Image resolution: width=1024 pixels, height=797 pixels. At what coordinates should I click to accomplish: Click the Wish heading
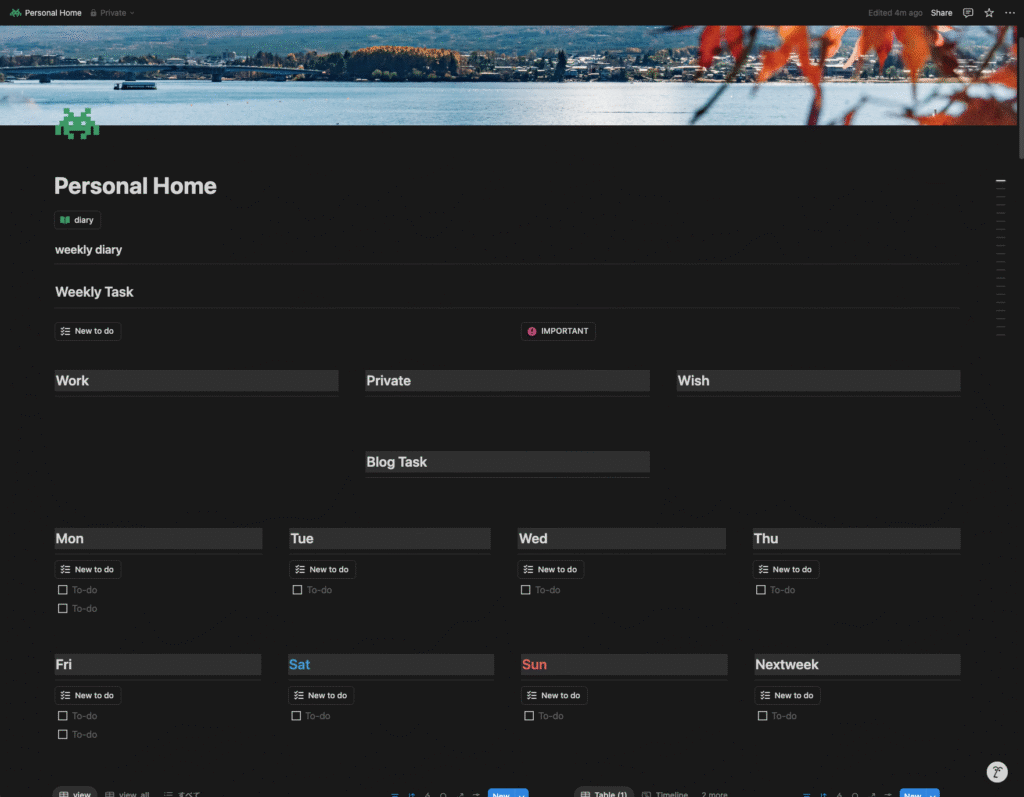[818, 381]
